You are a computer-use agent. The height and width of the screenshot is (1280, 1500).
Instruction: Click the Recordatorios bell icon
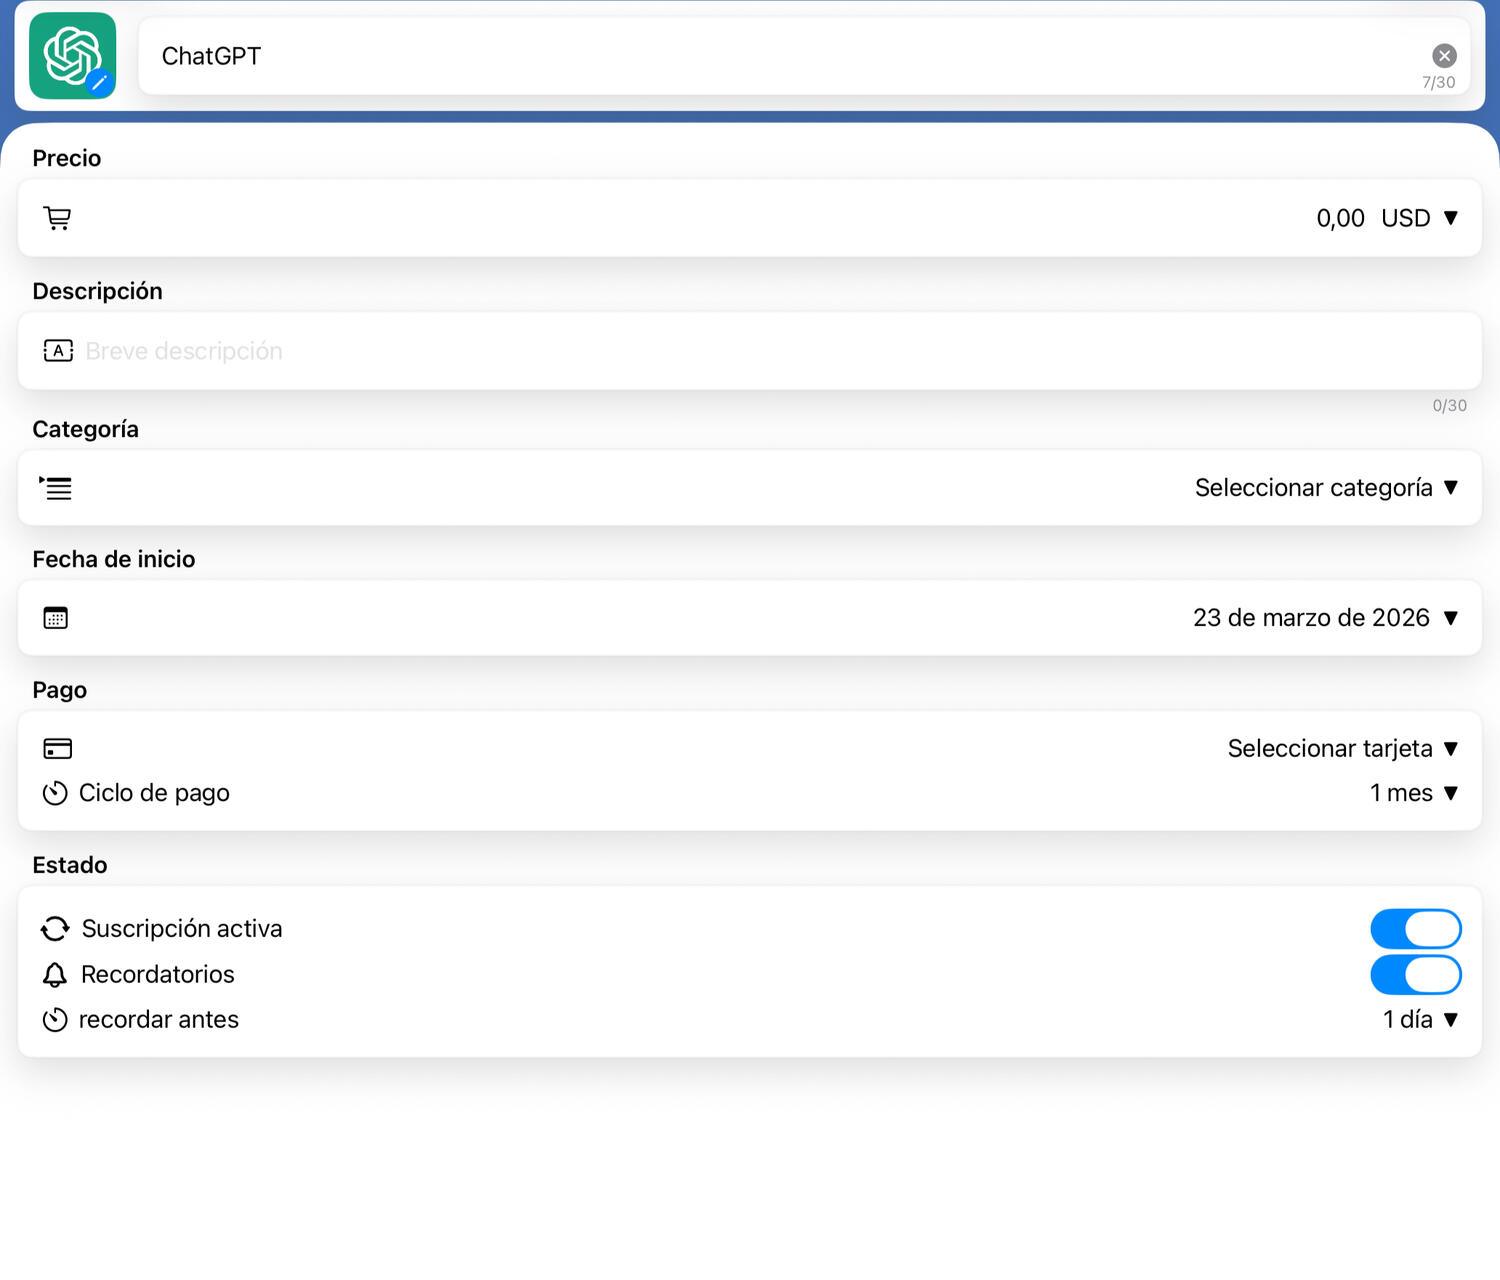click(55, 974)
